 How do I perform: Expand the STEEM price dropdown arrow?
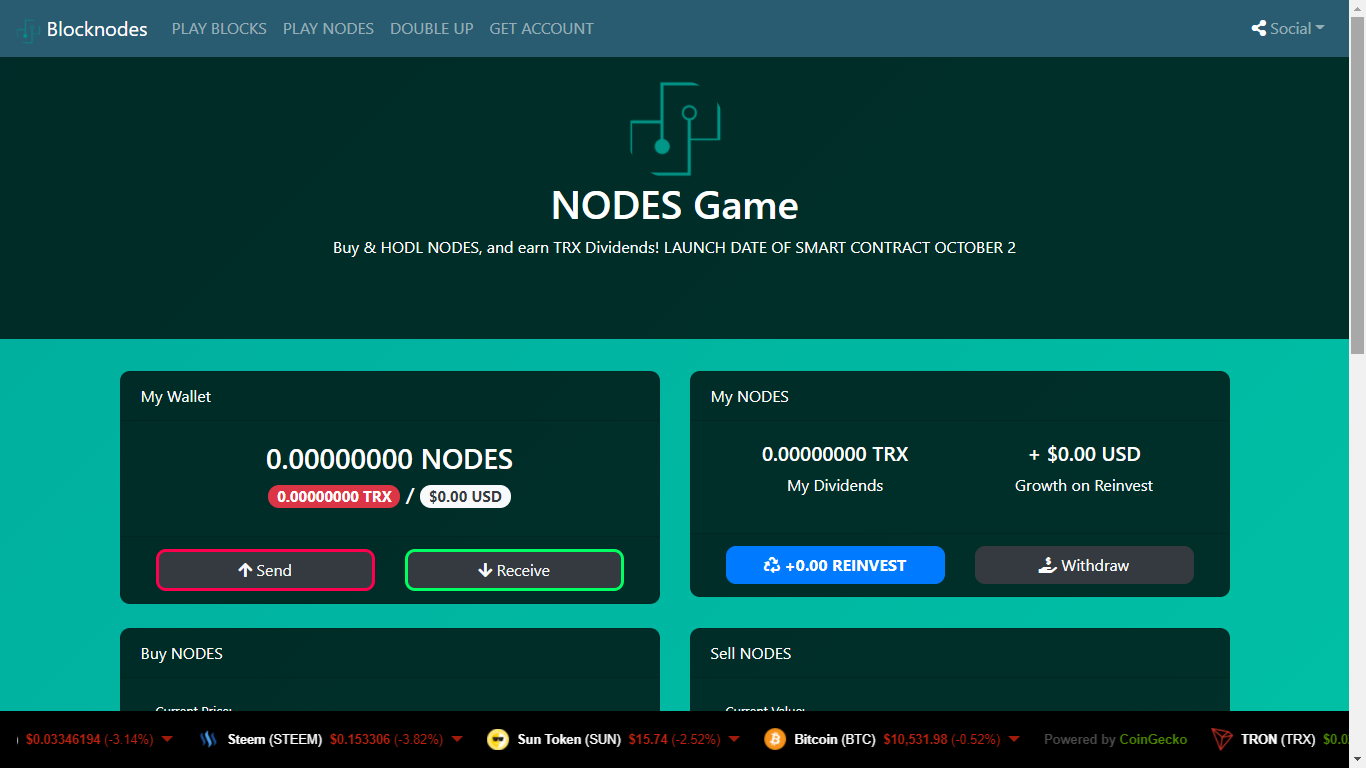coord(457,739)
